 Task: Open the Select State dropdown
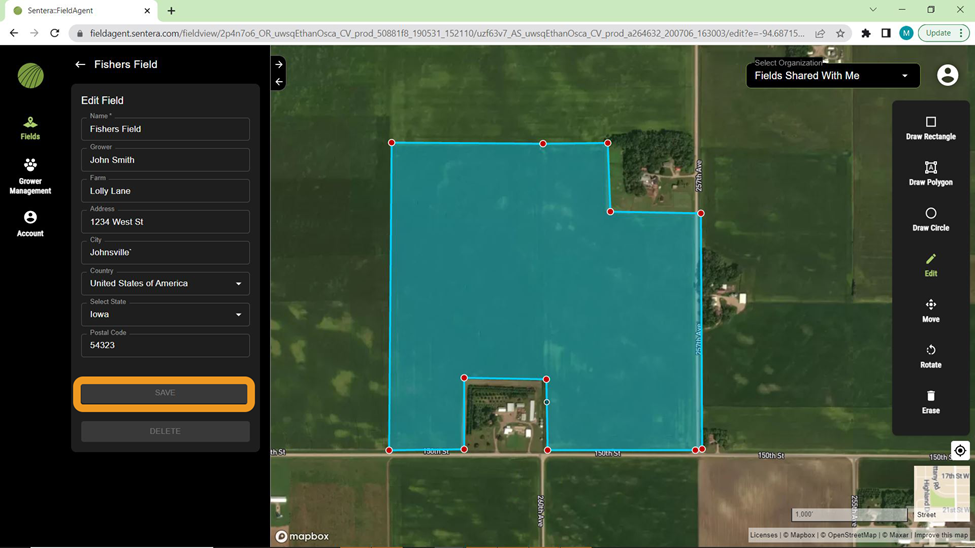(165, 315)
